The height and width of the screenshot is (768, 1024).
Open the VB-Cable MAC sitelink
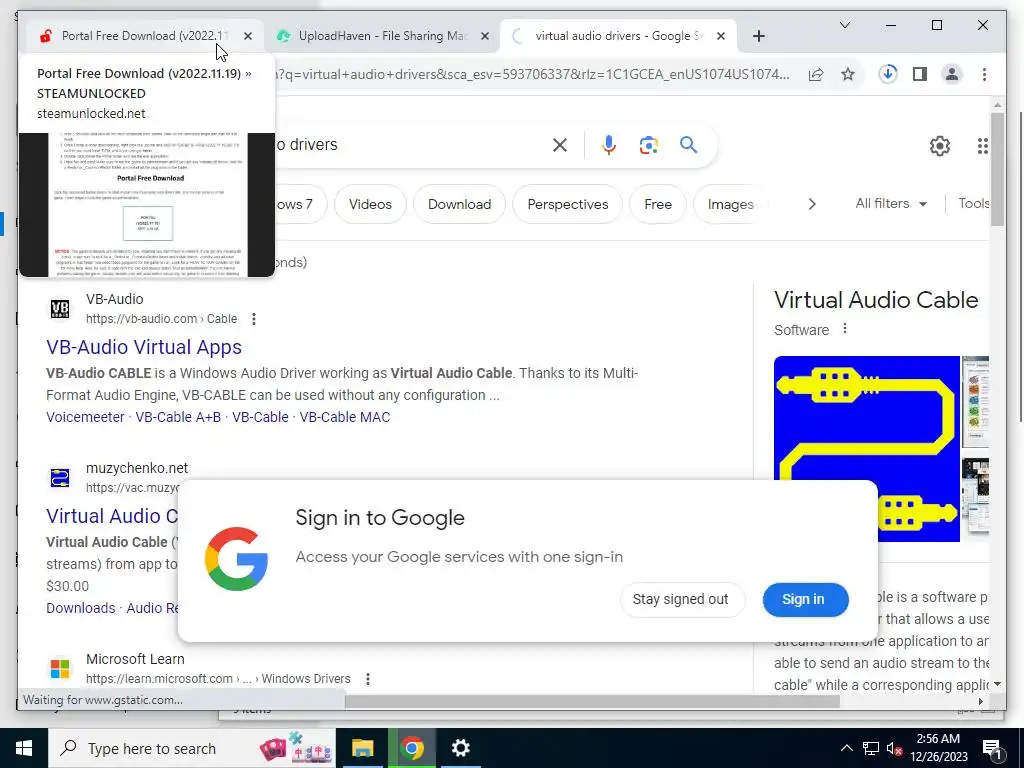(345, 417)
